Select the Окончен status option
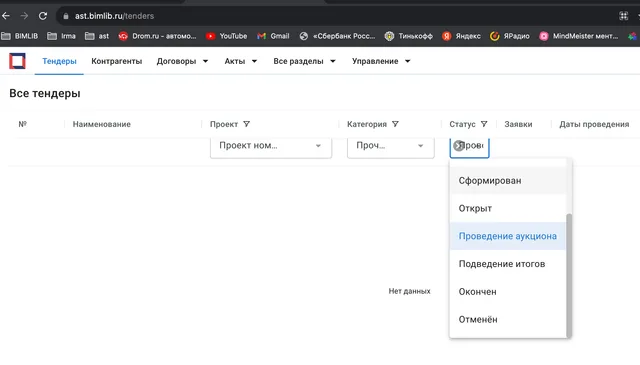Screen dimensions: 640x365 508,292
